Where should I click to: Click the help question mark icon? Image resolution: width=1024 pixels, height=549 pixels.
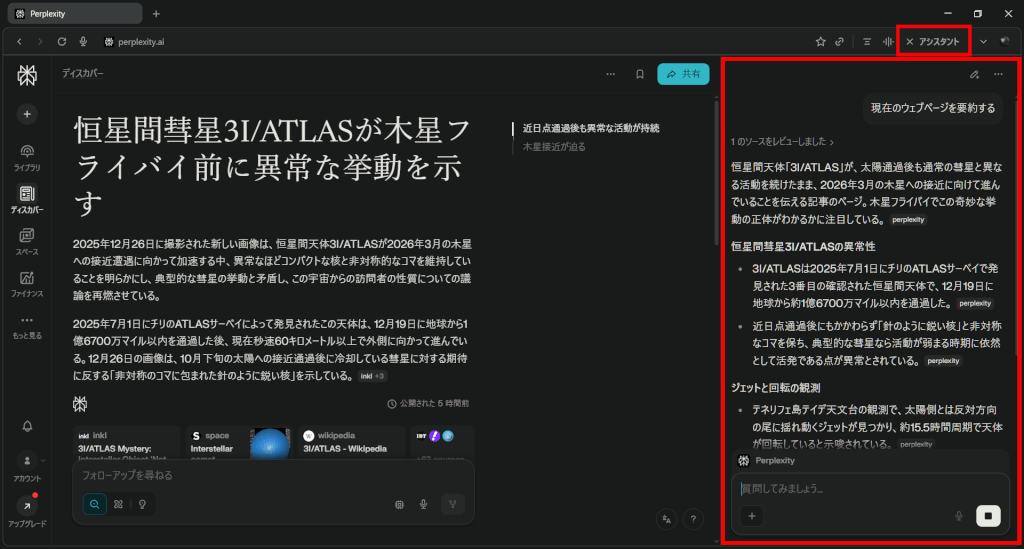coord(695,518)
